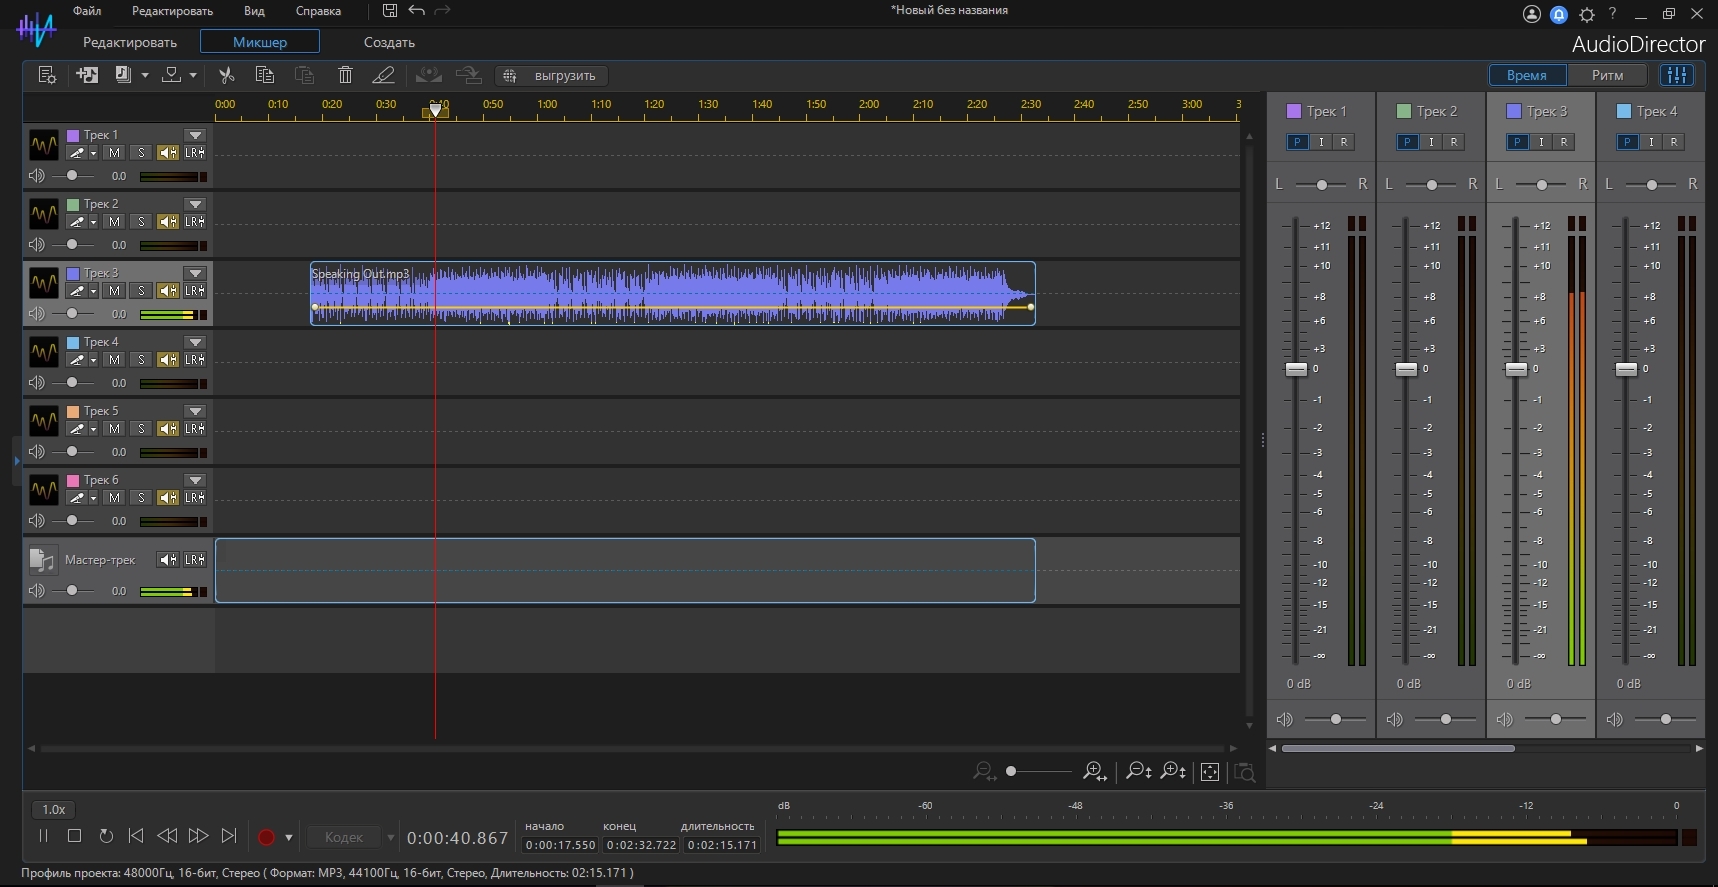This screenshot has height=887, width=1718.
Task: Click the mixer Трек 3 fader handle
Action: pos(1516,369)
